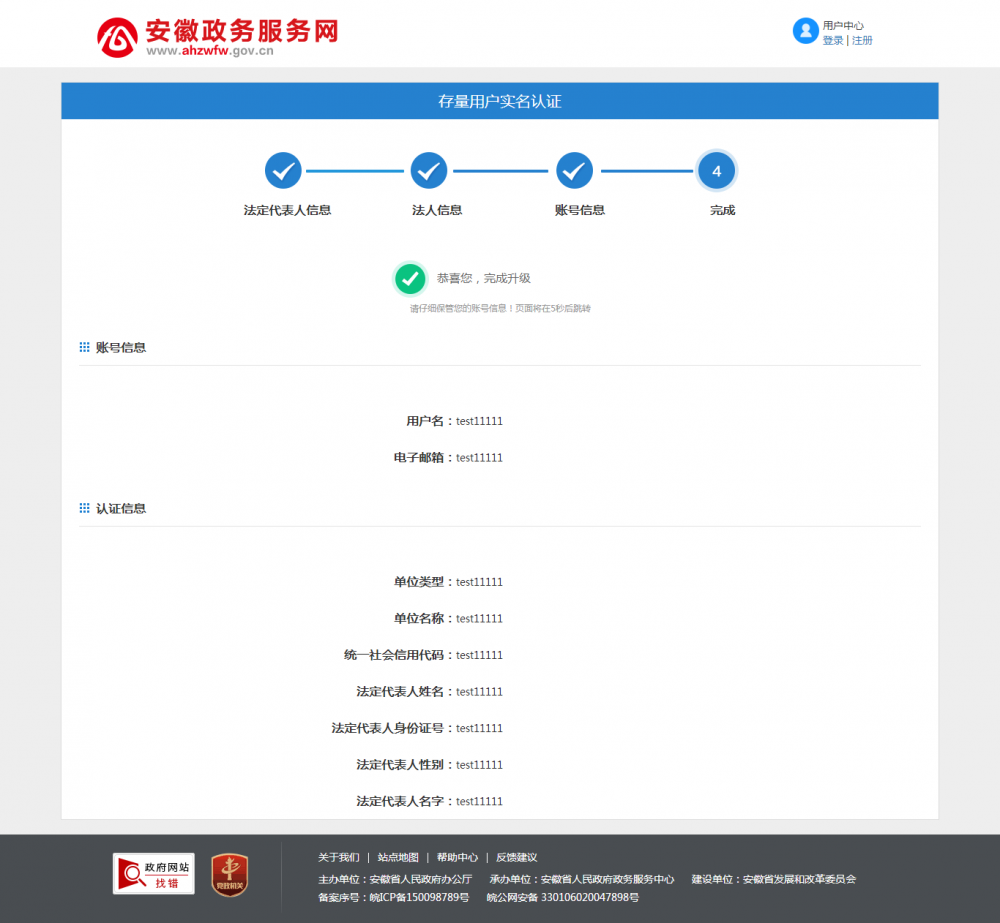The image size is (1000, 923).
Task: Expand the 账号信息 section header
Action: pyautogui.click(x=124, y=347)
